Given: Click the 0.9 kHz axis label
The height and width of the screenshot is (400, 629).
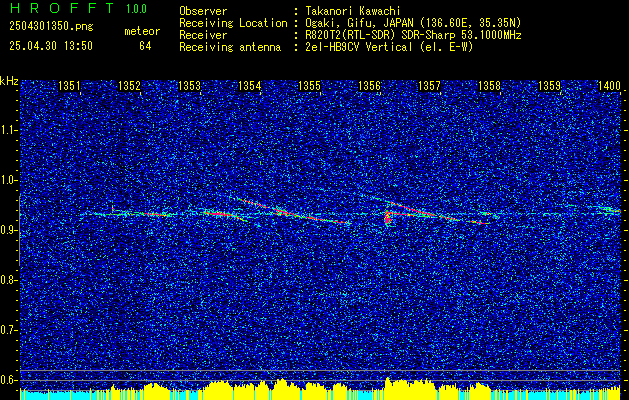Looking at the screenshot, I should (x=8, y=230).
